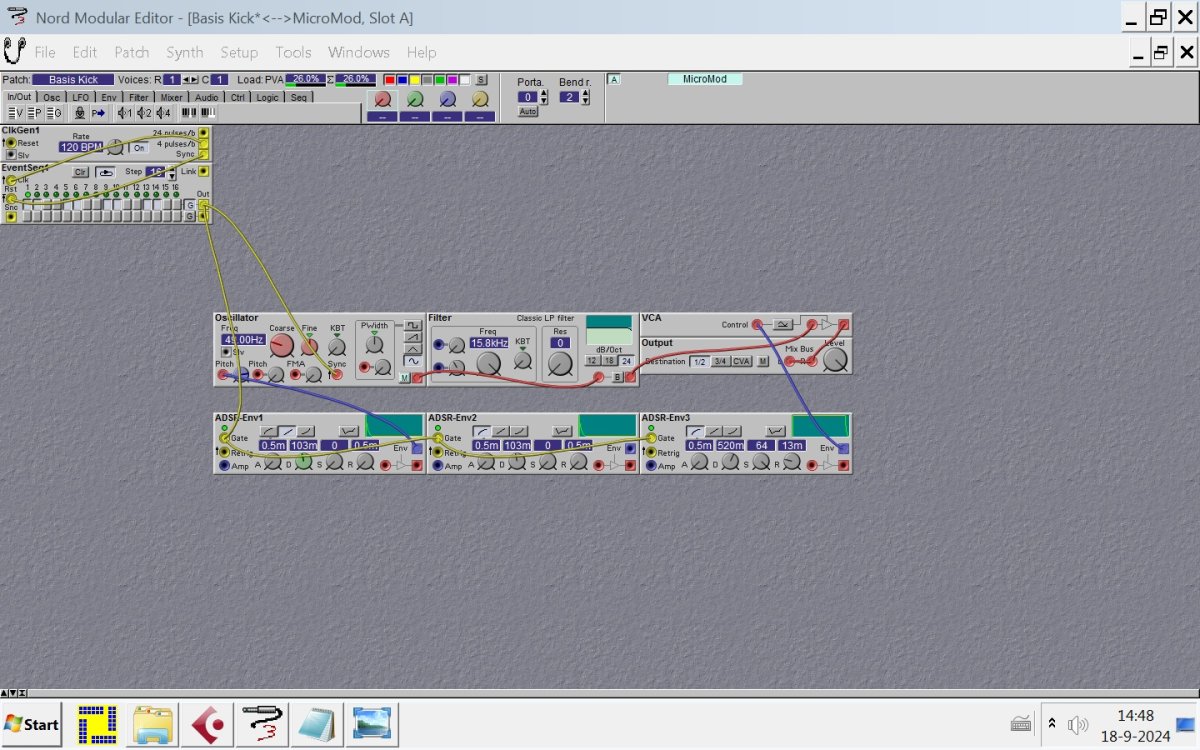Select 18 dB/Oct filter slope
The width and height of the screenshot is (1200, 750).
point(609,361)
